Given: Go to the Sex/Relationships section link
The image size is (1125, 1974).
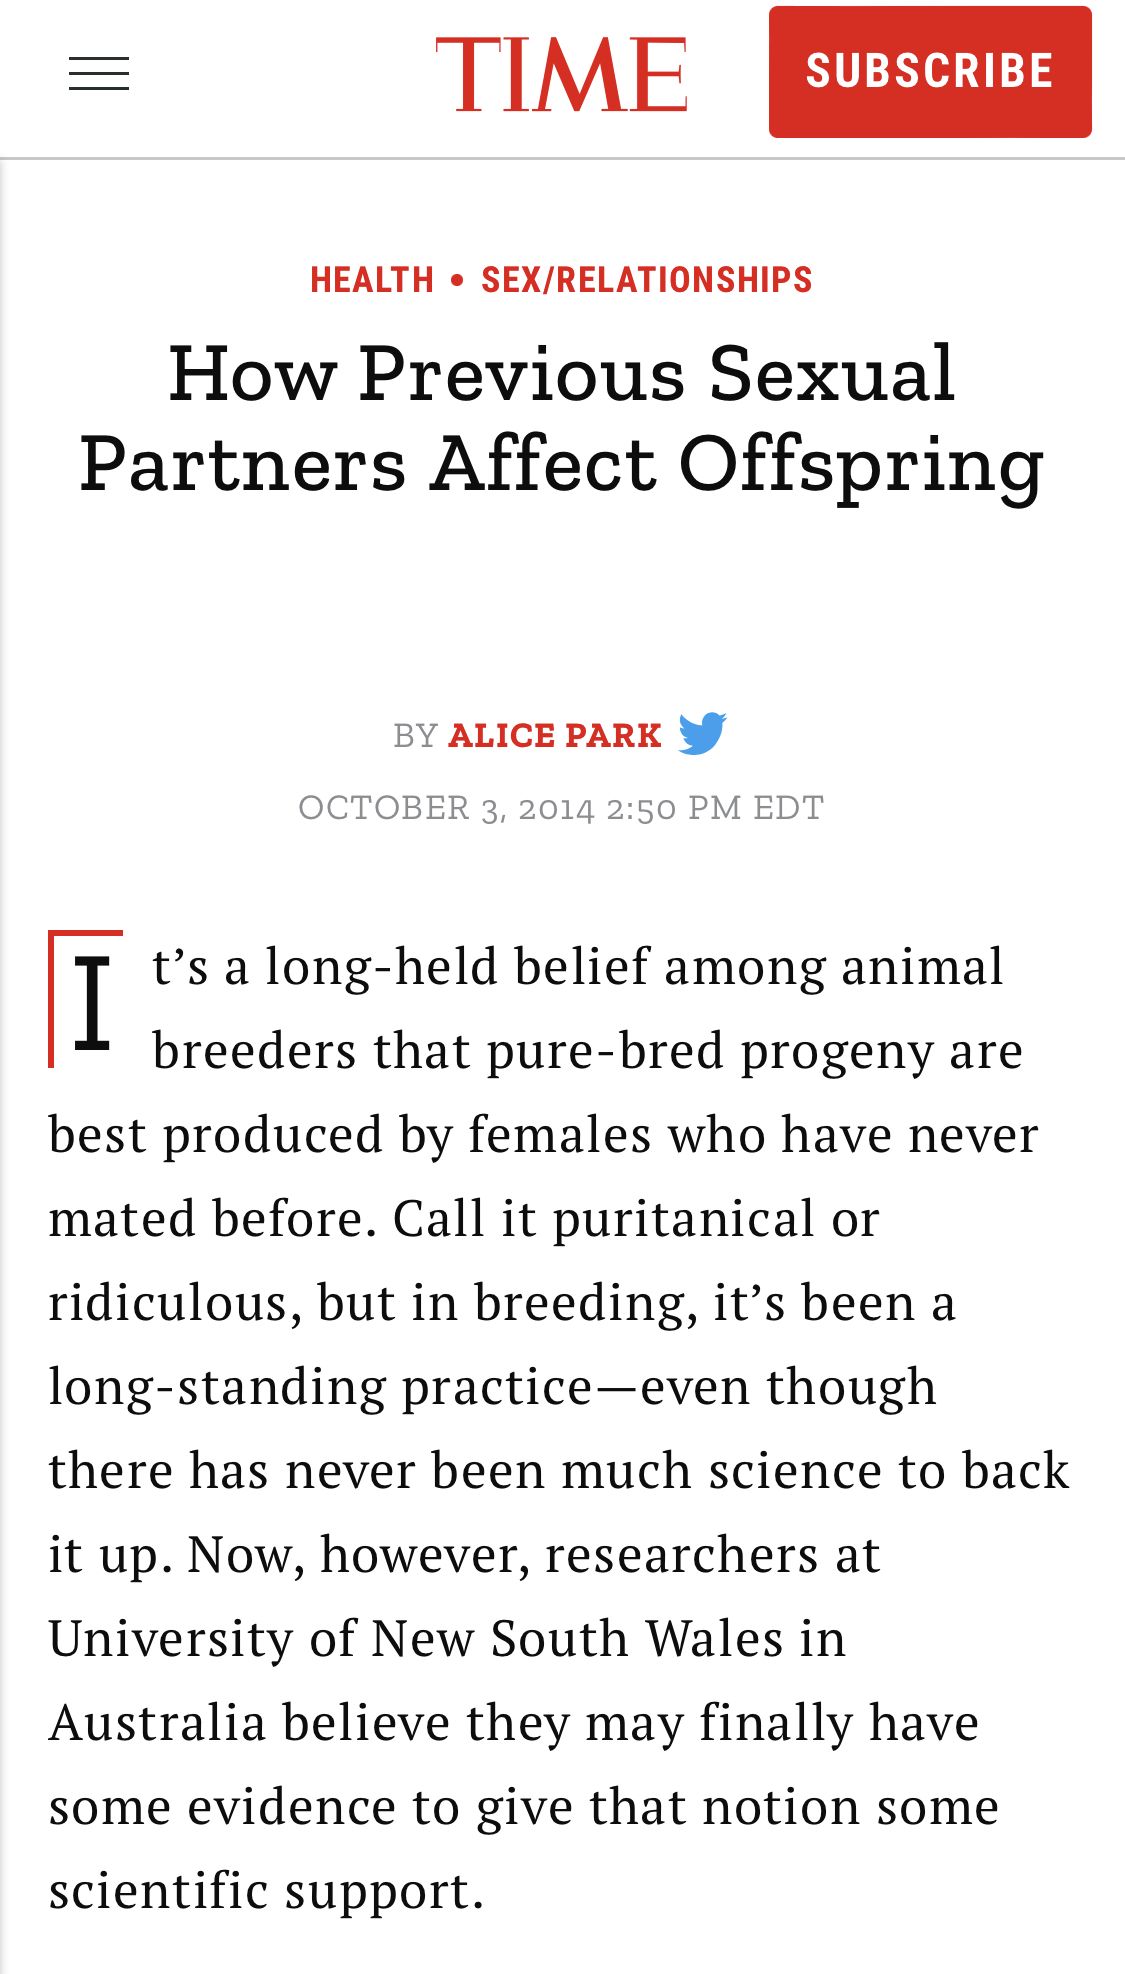Looking at the screenshot, I should pos(646,280).
